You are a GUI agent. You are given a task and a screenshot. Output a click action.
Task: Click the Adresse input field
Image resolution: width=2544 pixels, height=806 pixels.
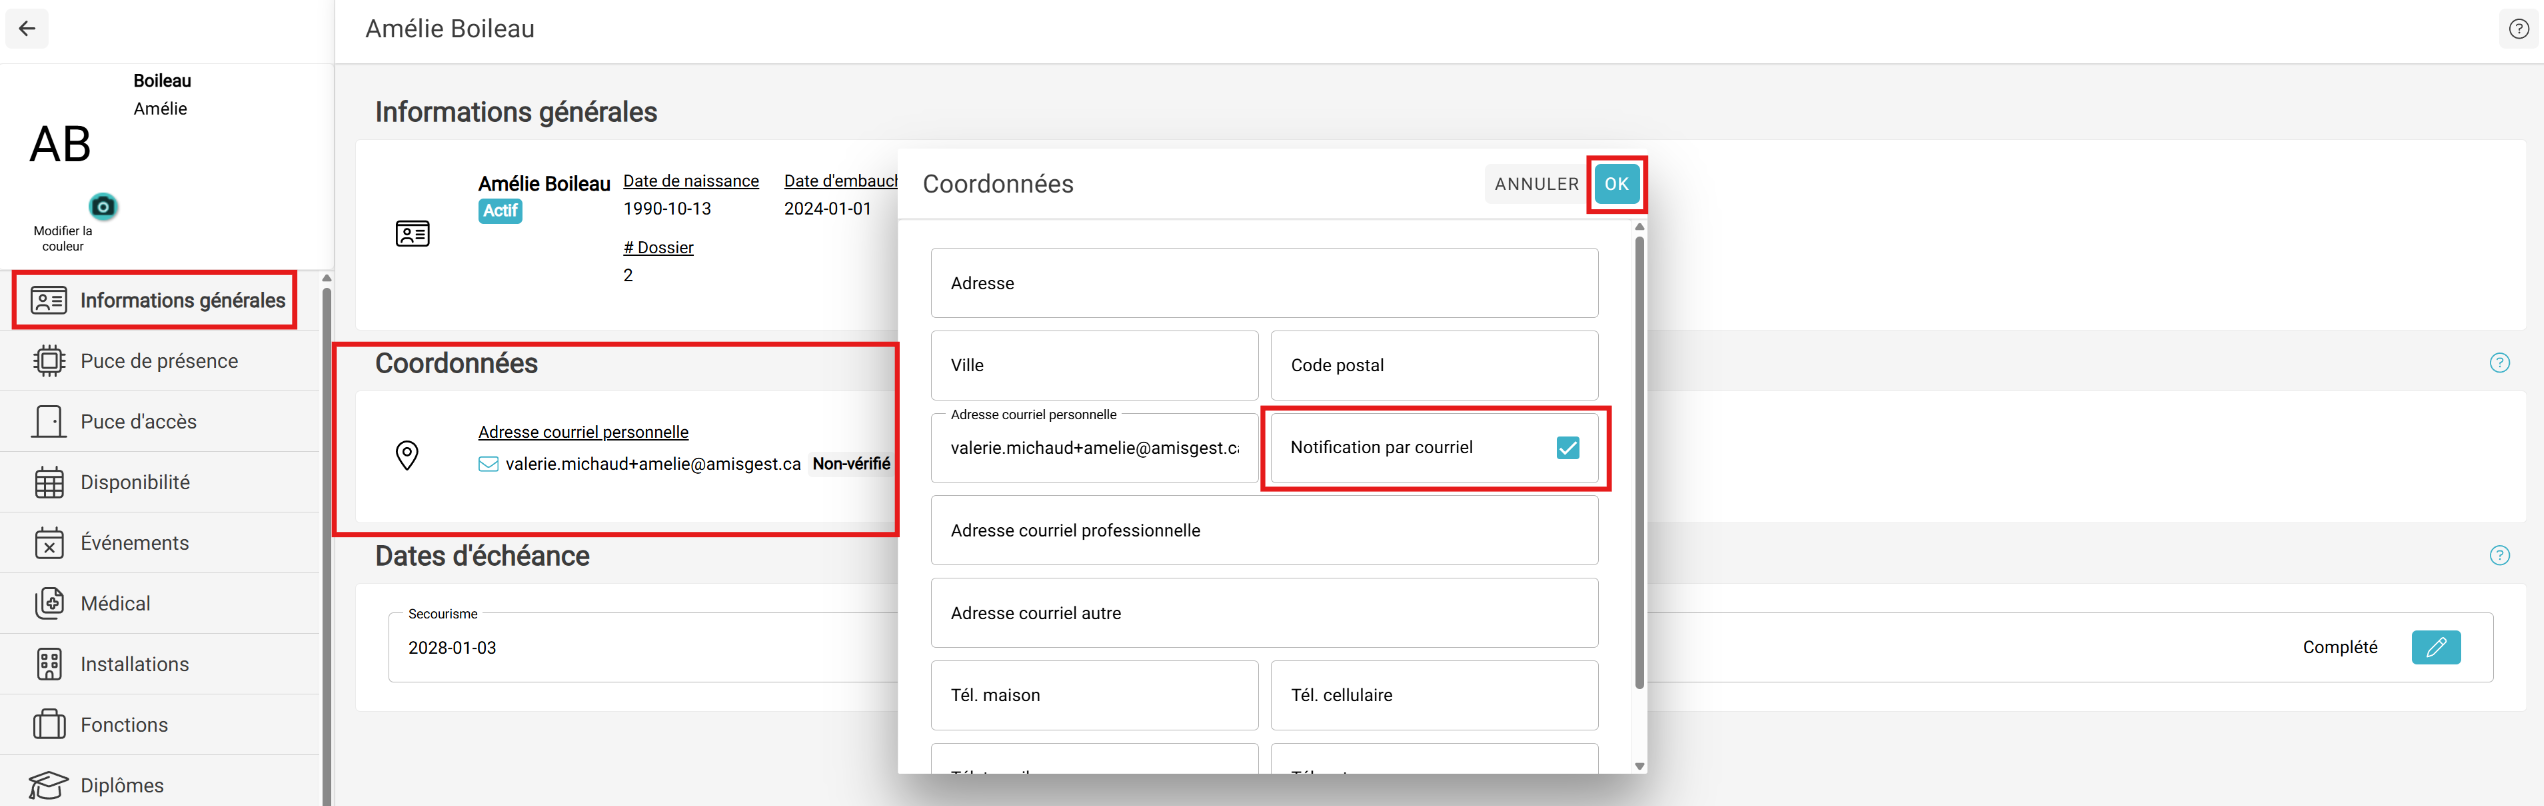tap(1264, 283)
